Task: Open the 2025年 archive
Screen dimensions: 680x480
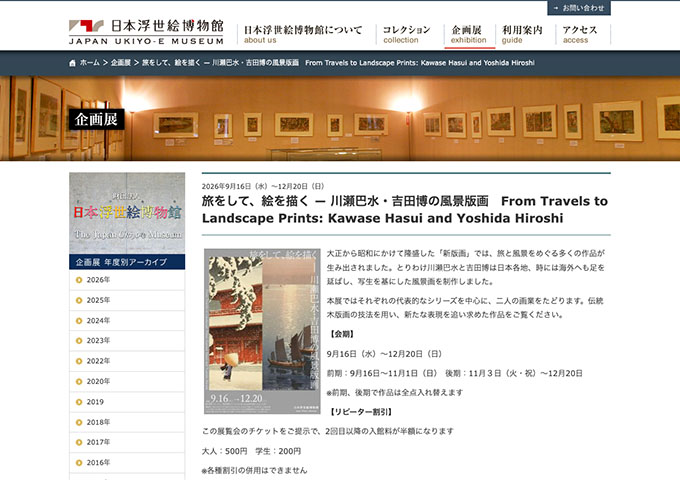Action: [x=127, y=300]
